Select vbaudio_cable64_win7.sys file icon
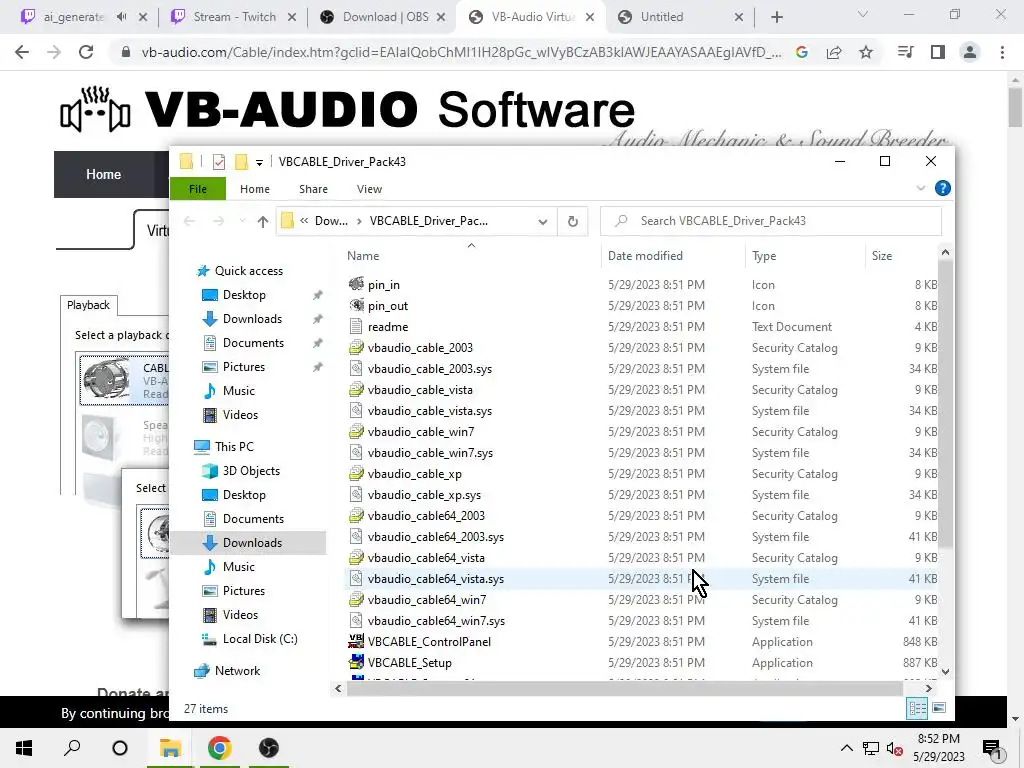 pos(356,620)
